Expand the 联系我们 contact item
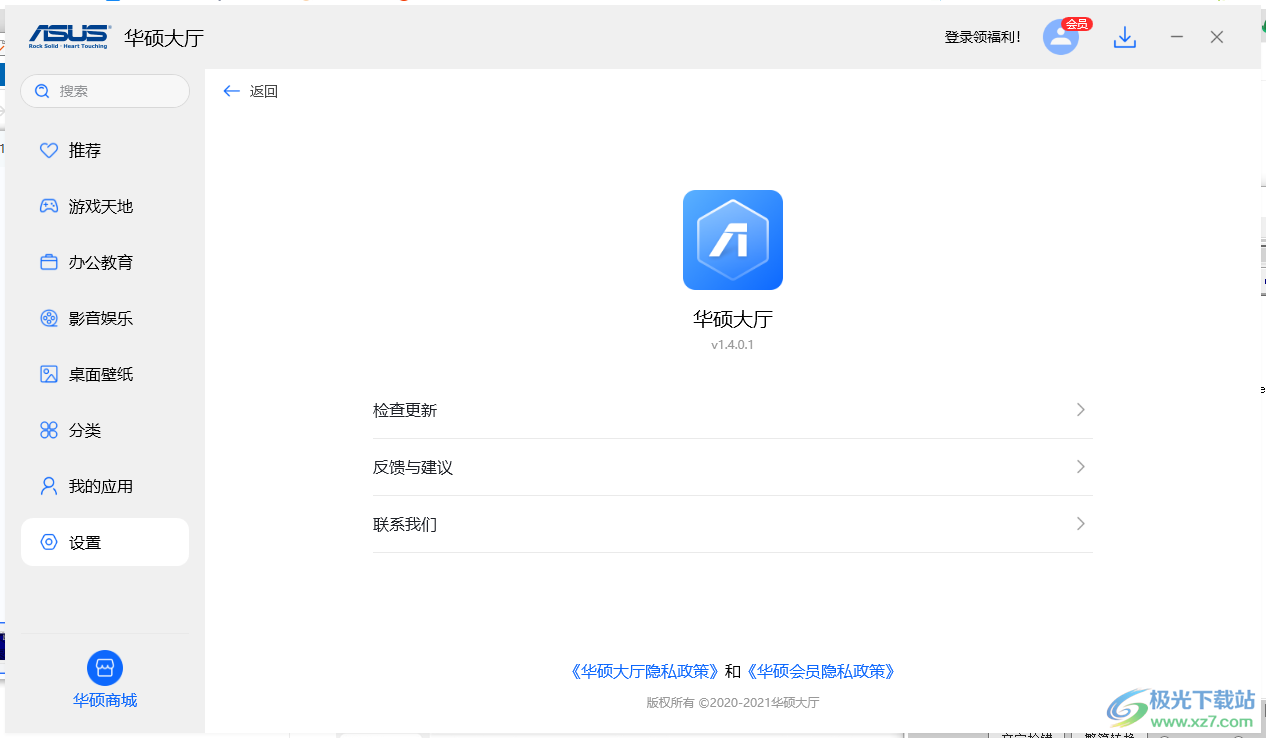 coord(732,524)
